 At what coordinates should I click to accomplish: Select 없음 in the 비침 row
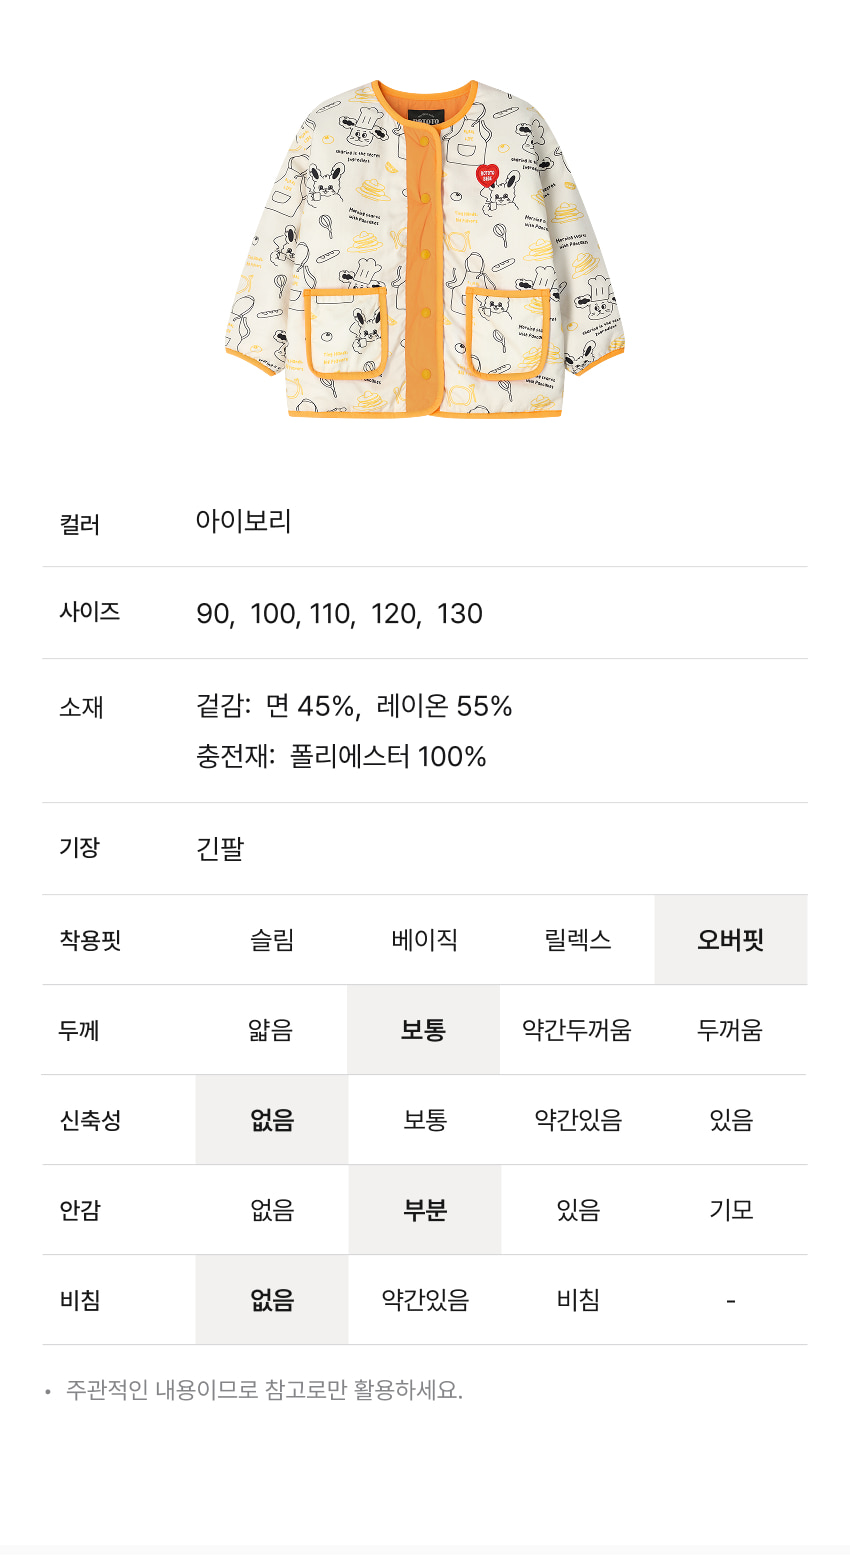(x=272, y=1300)
